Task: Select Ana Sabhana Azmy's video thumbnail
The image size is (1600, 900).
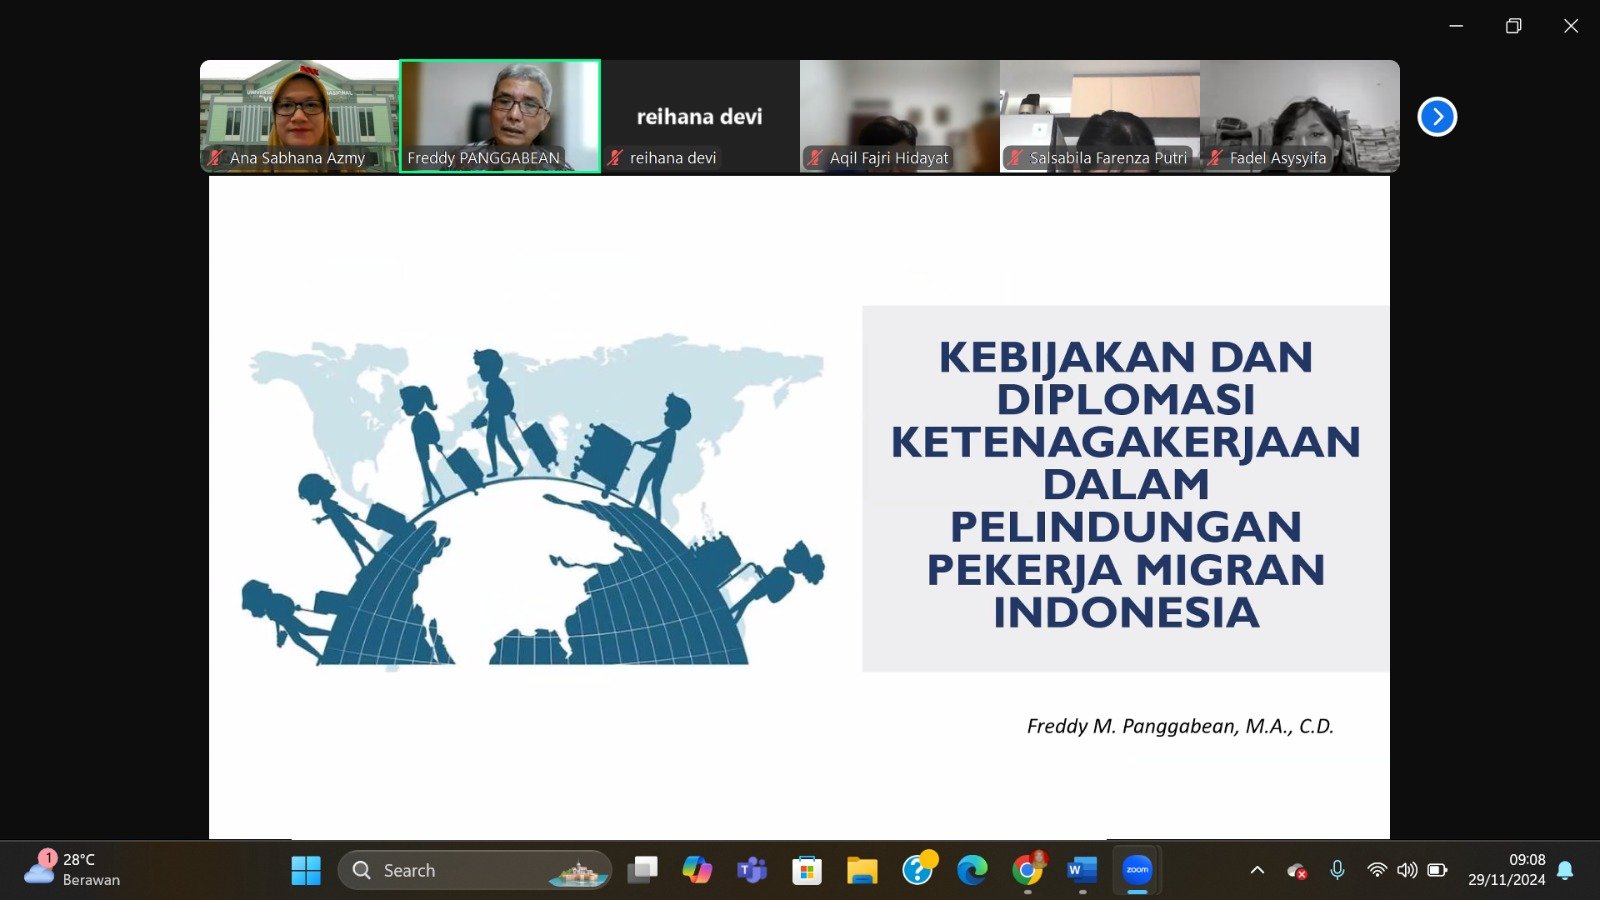Action: click(299, 116)
